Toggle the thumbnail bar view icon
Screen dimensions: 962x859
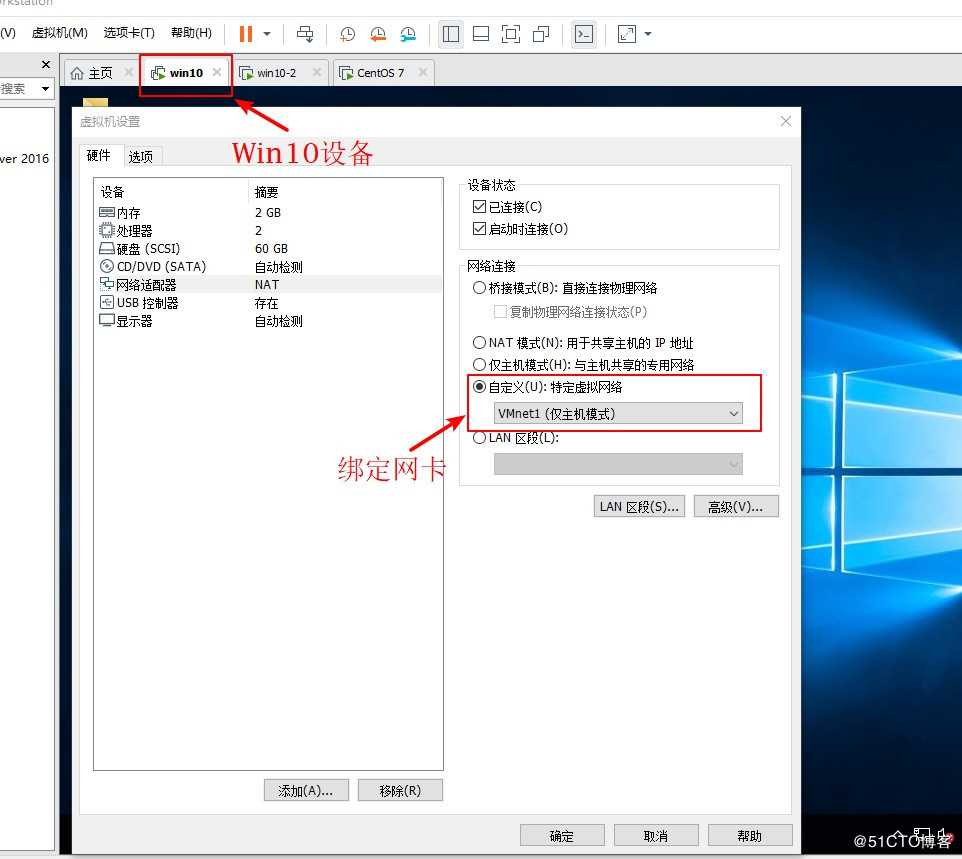click(481, 34)
